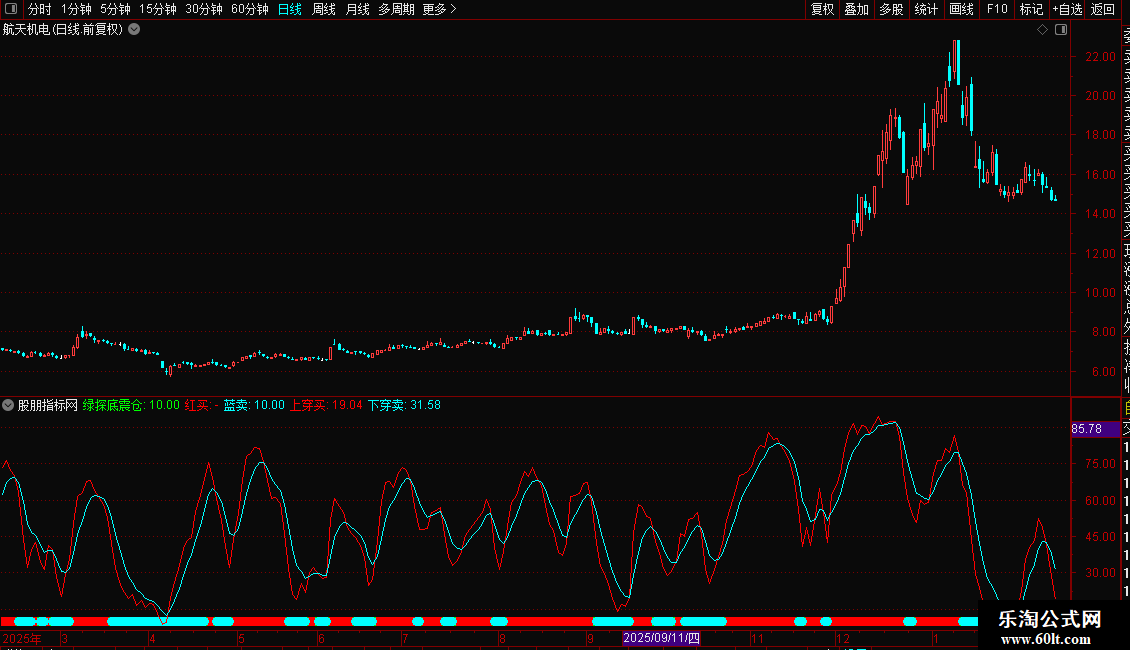Screen dimensions: 1130x650
Task: Click the 返回 back button
Action: (1103, 9)
